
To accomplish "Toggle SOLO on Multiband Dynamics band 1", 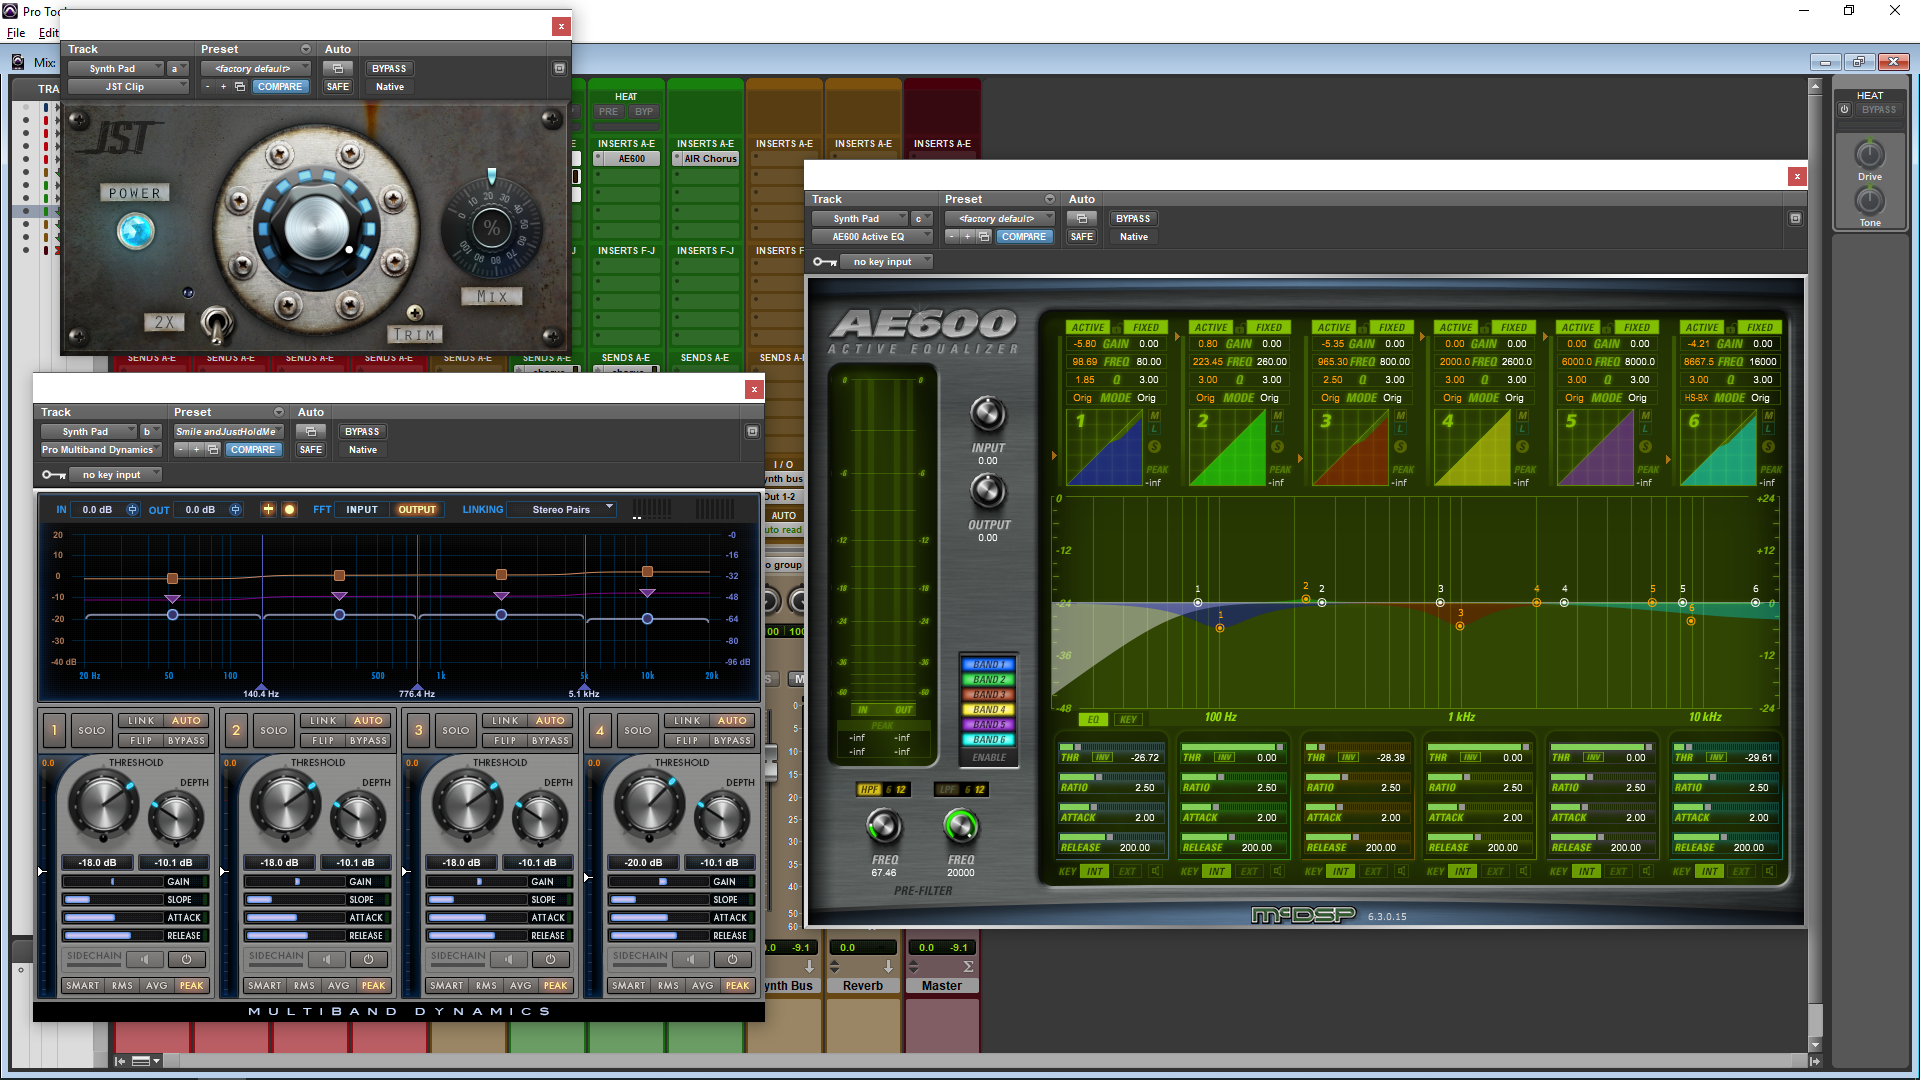I will pos(91,730).
